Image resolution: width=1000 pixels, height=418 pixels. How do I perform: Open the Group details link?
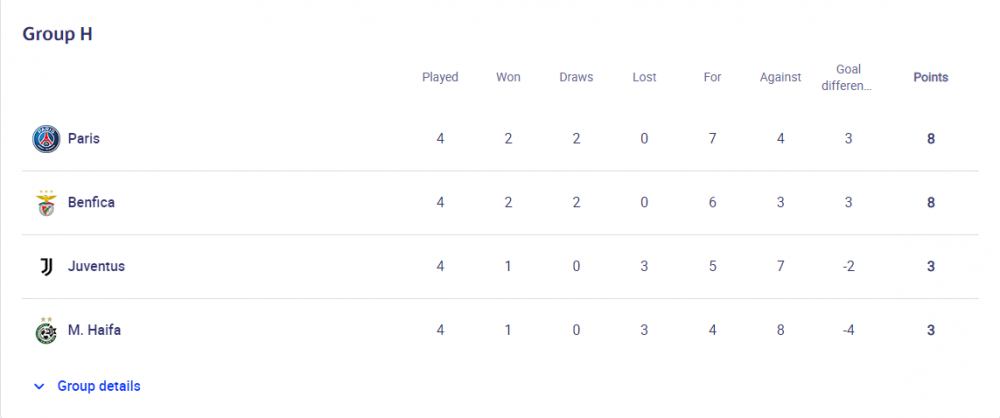tap(99, 386)
